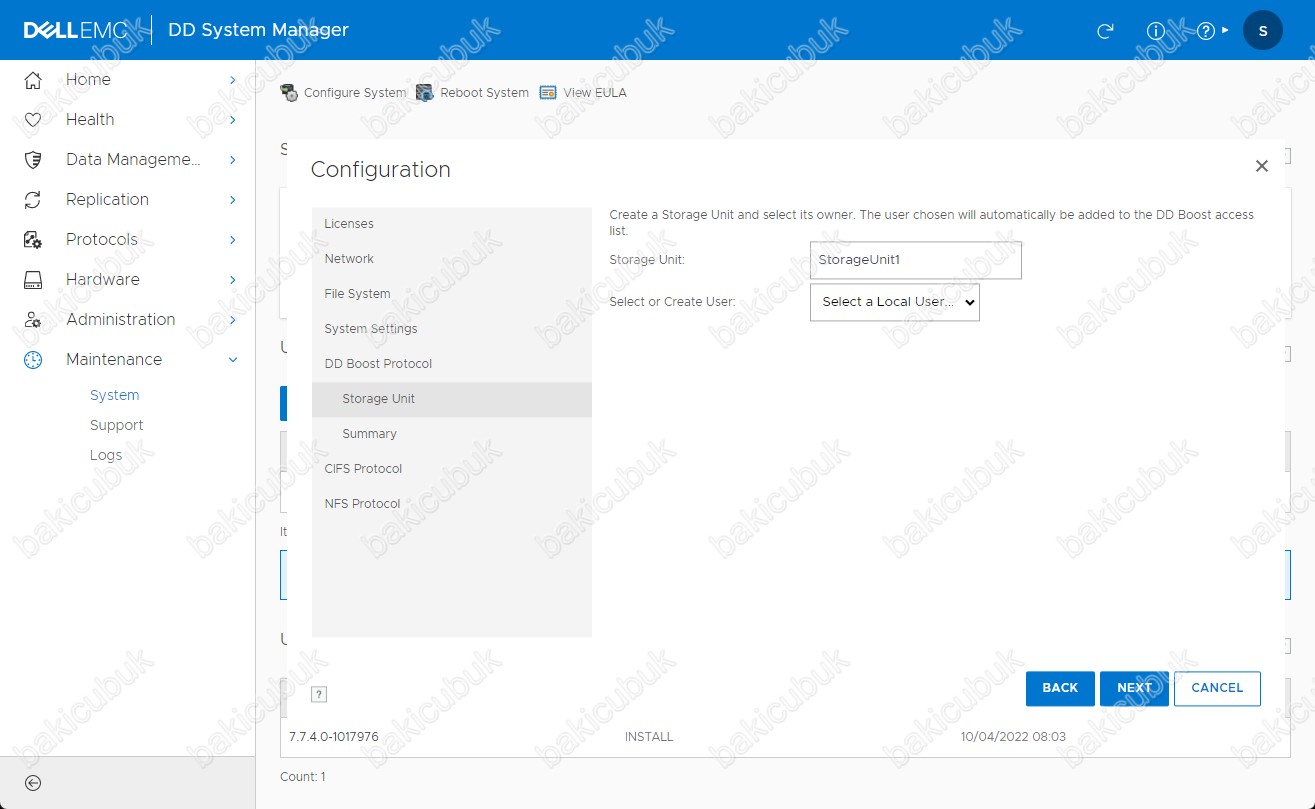Expand the Data Management chevron
Viewport: 1315px width, 809px height.
click(232, 160)
